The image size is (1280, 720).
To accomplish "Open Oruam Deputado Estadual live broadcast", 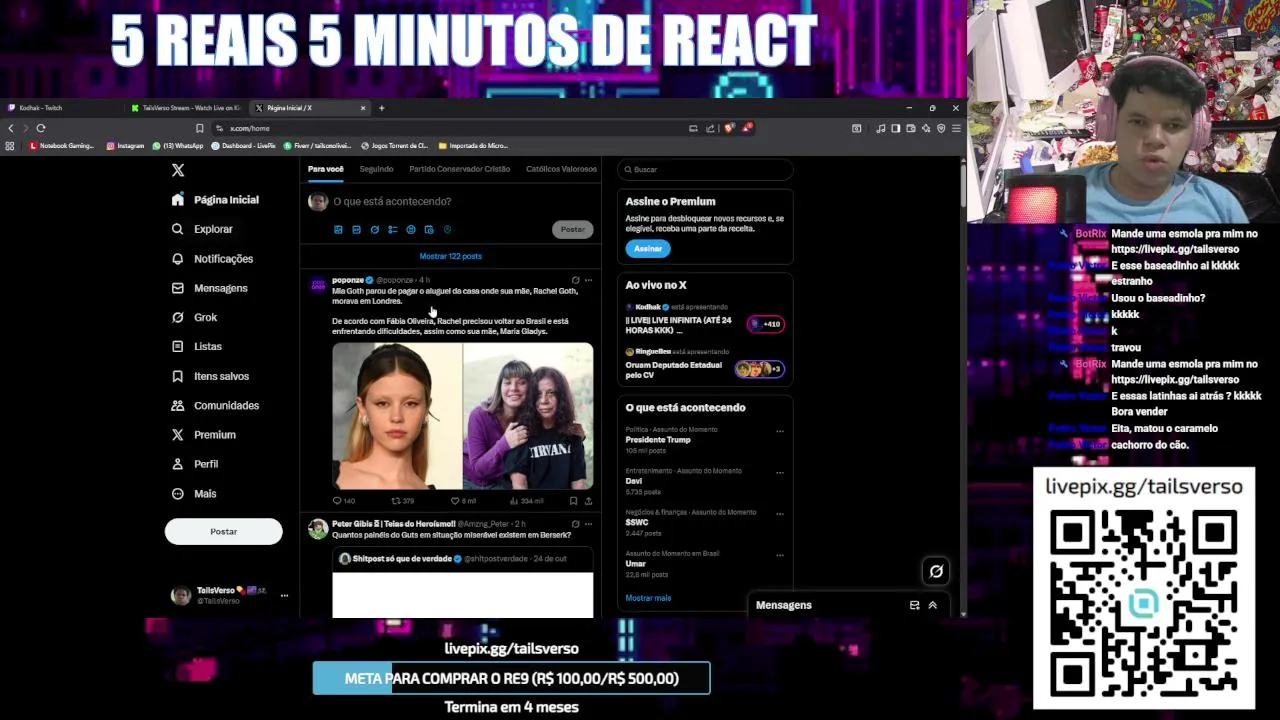I will click(x=705, y=365).
